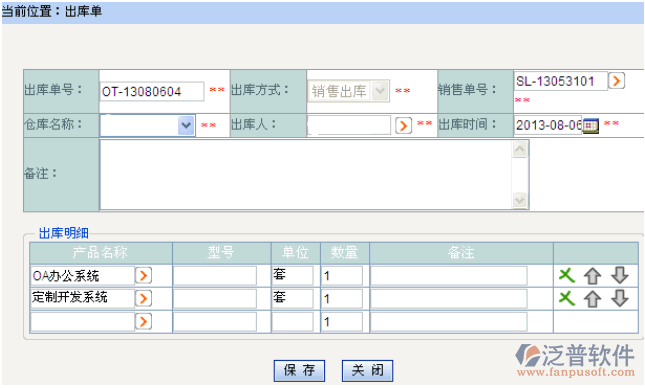Move OA办公系统 row up
The height and width of the screenshot is (388, 645).
(592, 276)
